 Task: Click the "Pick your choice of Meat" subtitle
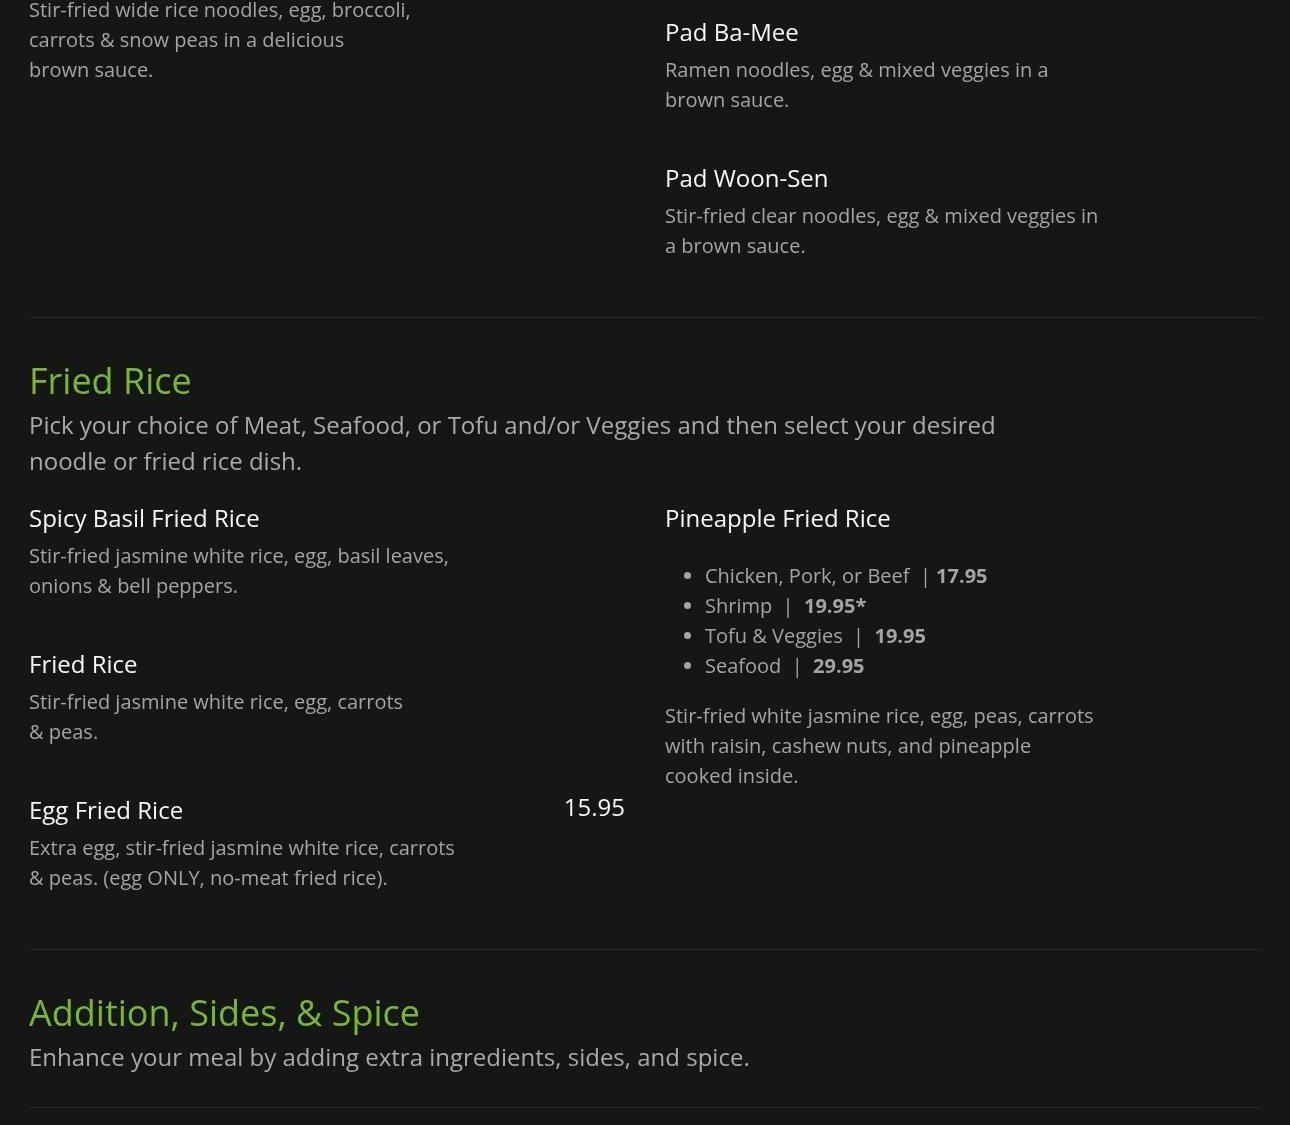tap(512, 443)
